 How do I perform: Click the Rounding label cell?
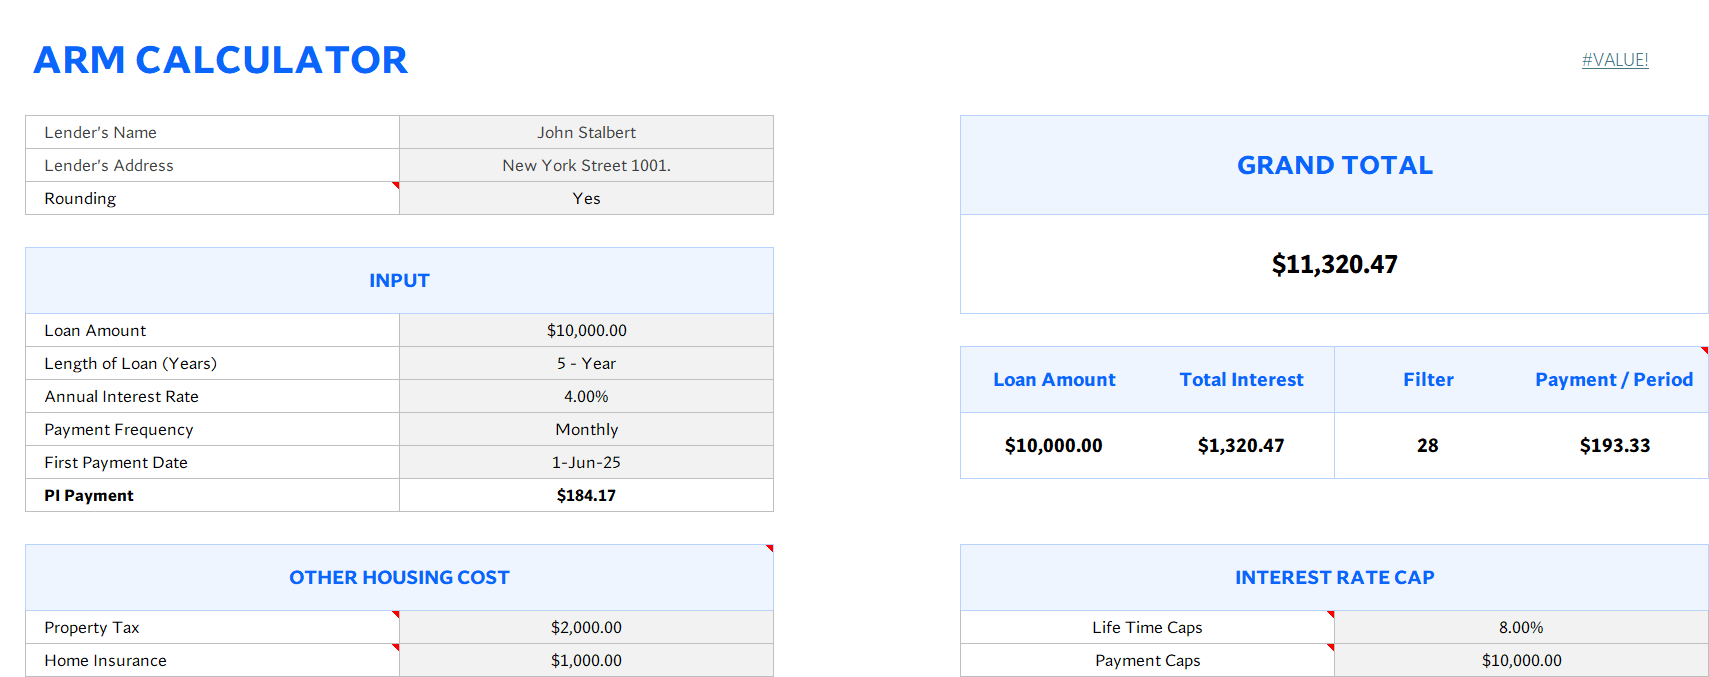(x=212, y=198)
